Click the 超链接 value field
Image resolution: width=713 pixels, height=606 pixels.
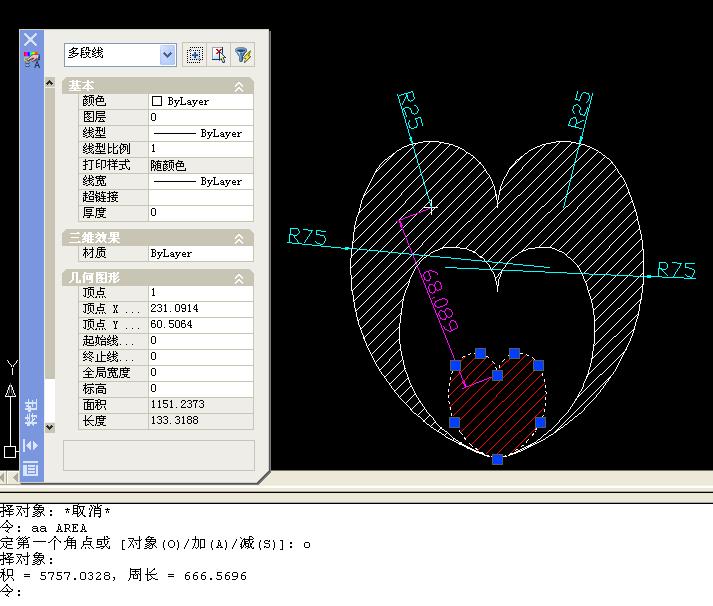click(201, 197)
